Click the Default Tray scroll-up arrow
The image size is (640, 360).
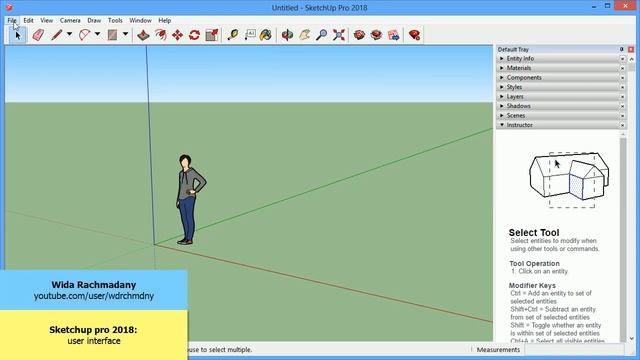[x=632, y=59]
